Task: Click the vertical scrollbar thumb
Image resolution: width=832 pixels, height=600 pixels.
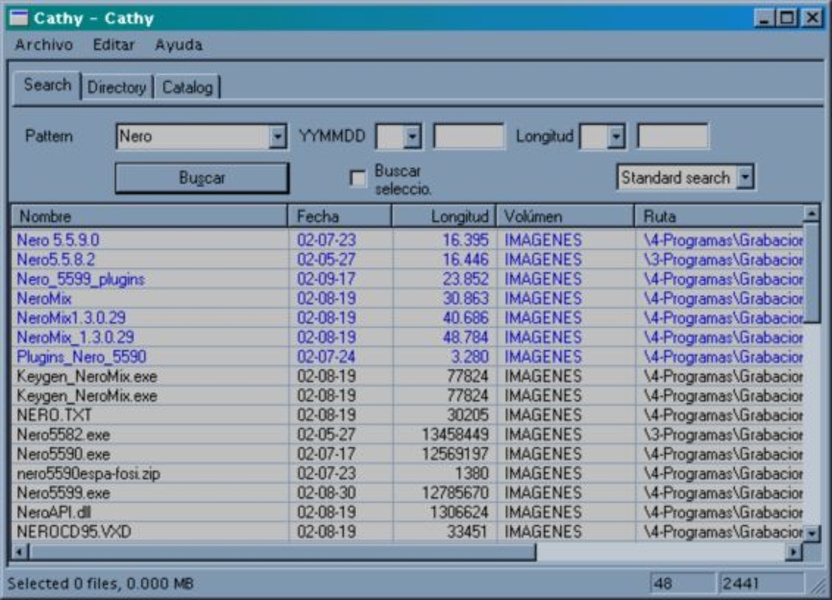Action: click(811, 273)
